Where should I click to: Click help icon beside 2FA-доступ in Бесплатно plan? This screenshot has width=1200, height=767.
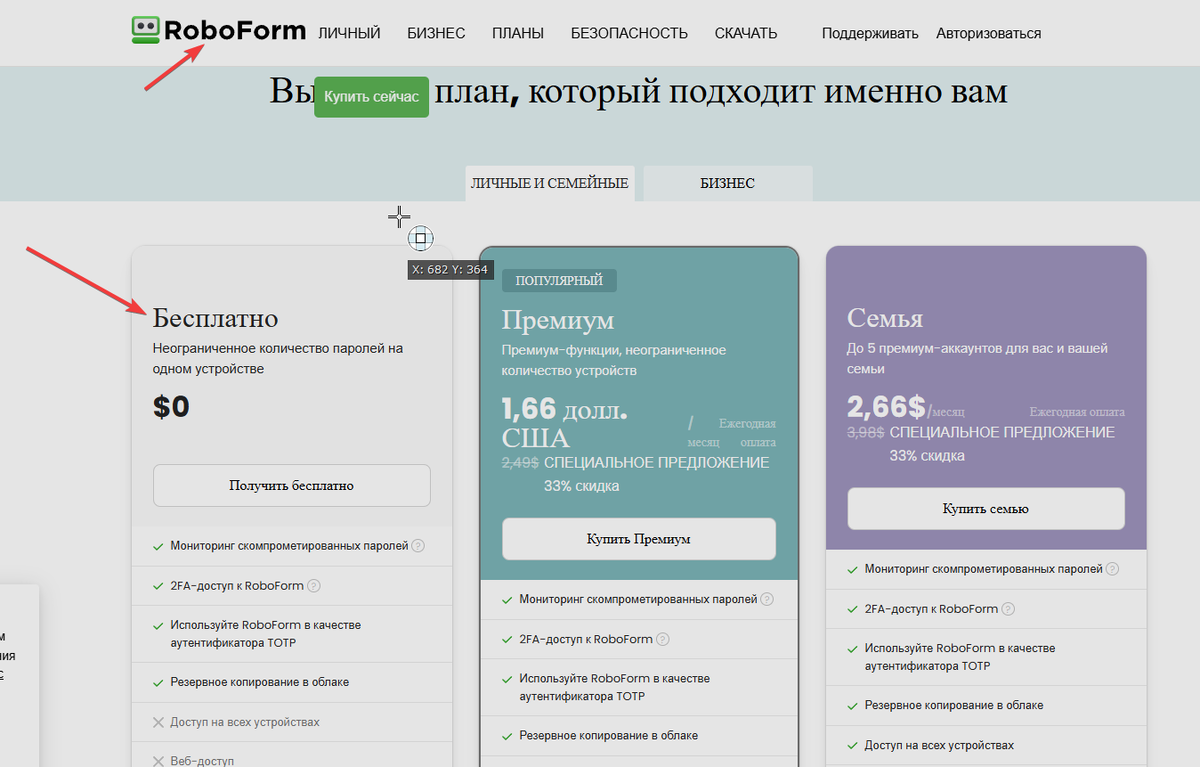(x=314, y=586)
